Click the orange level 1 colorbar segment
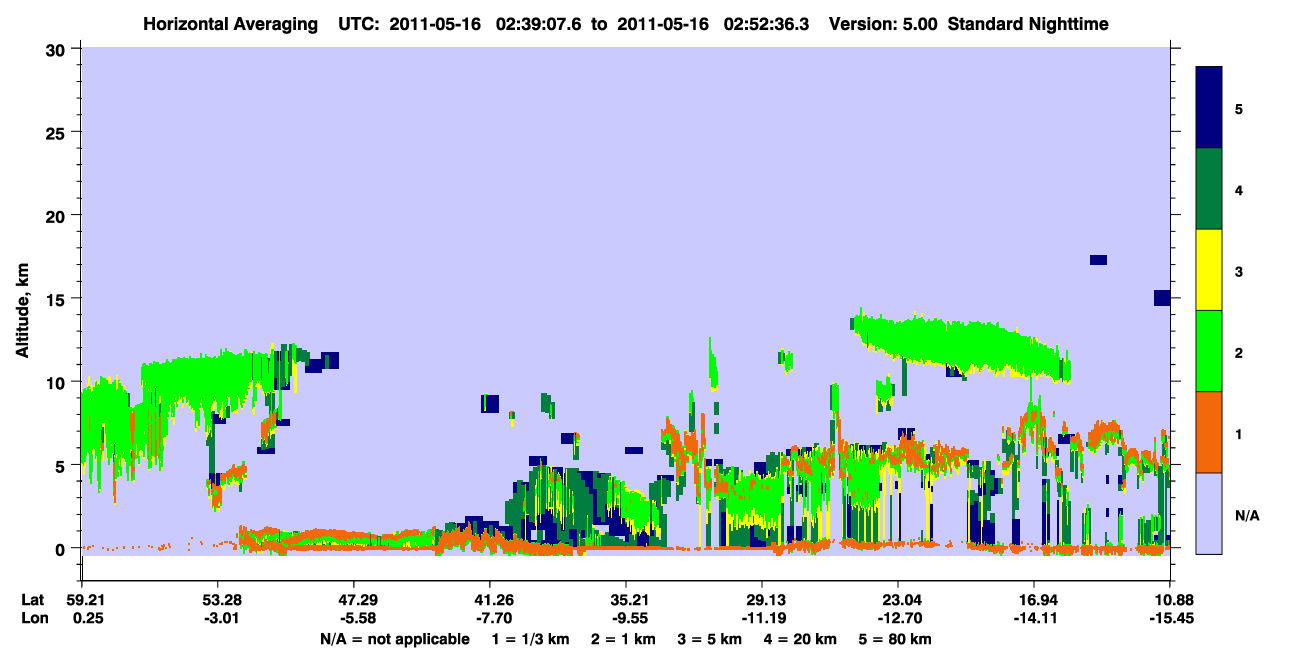 (1209, 432)
